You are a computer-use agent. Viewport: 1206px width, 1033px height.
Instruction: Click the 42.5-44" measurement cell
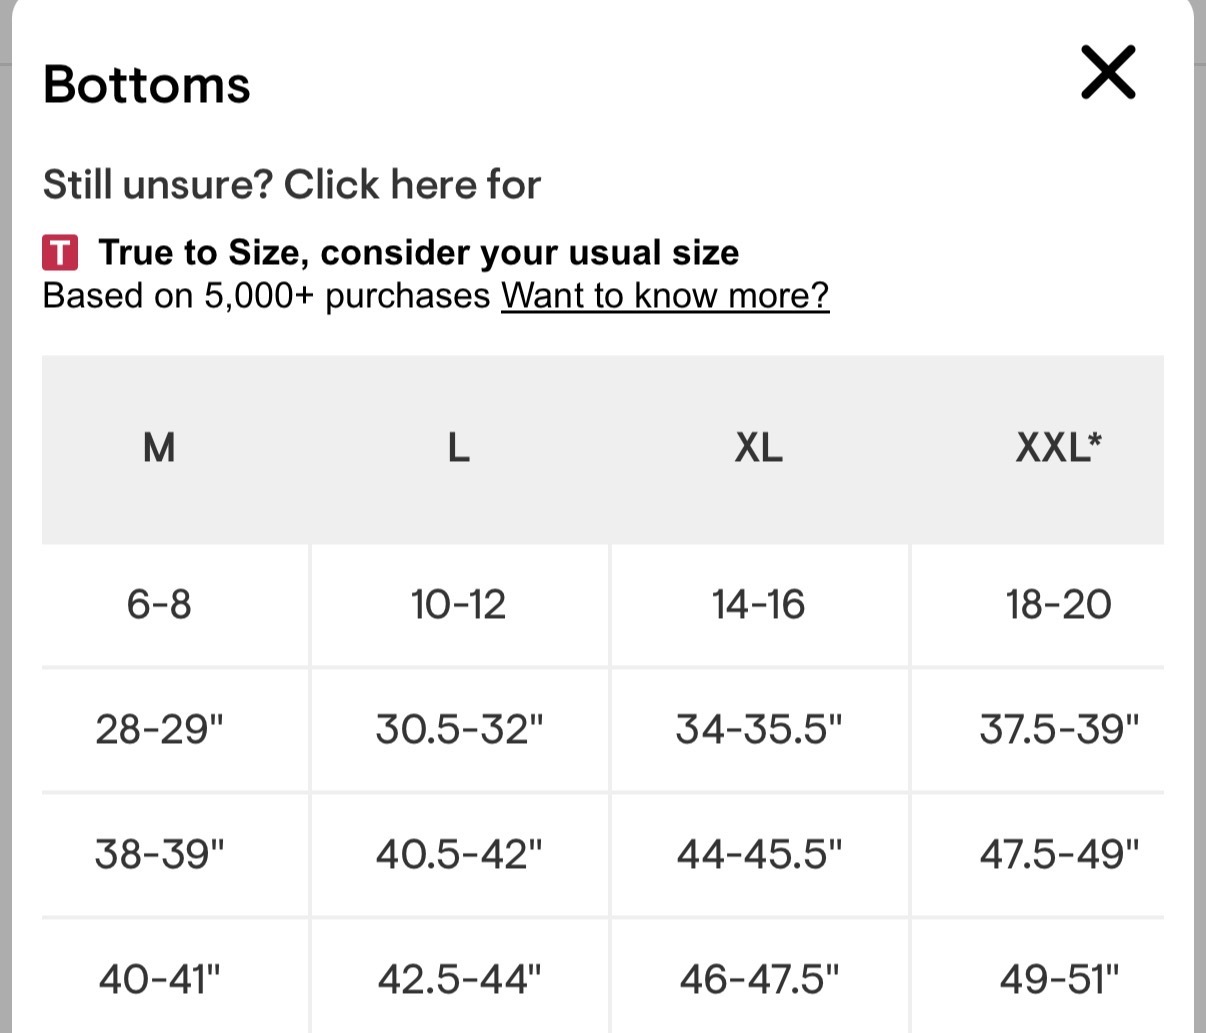(x=459, y=979)
